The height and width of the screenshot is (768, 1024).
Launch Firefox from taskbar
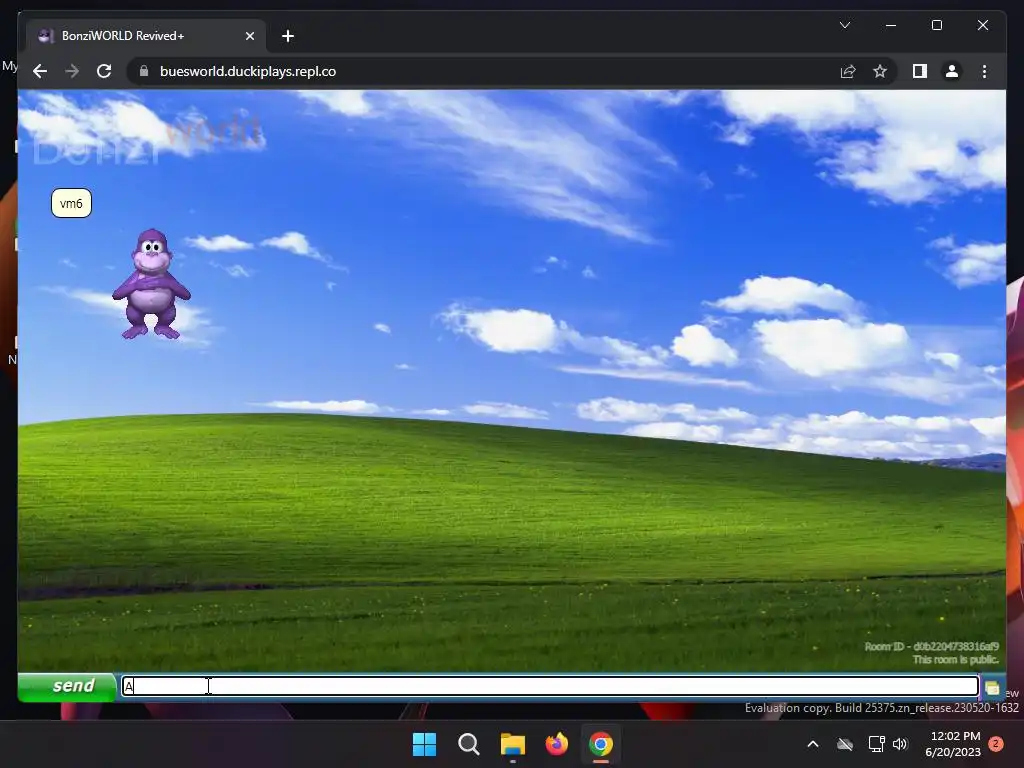point(556,744)
